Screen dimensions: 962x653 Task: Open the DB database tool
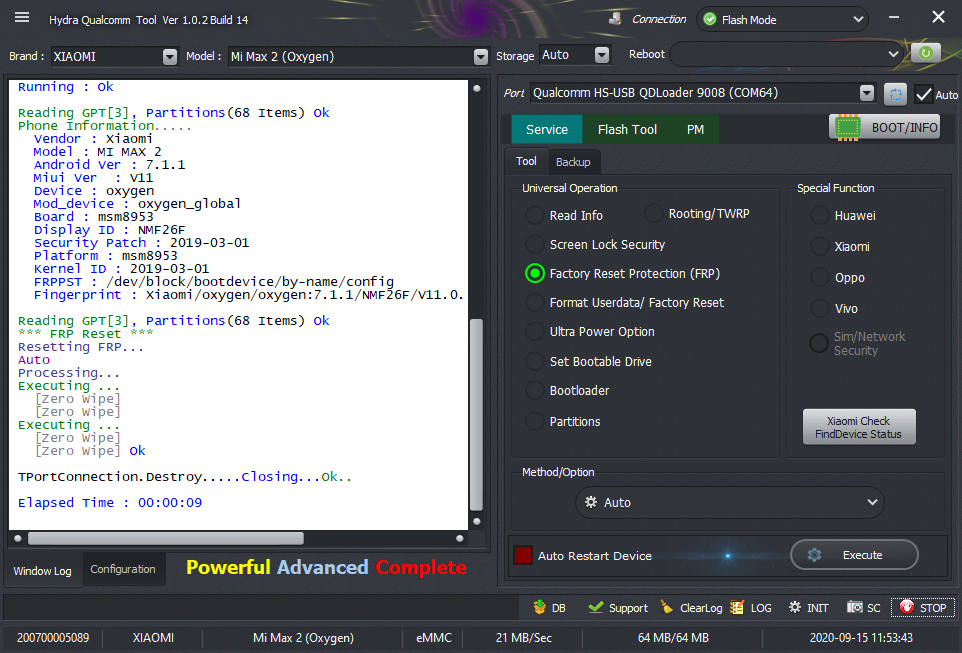[x=549, y=608]
